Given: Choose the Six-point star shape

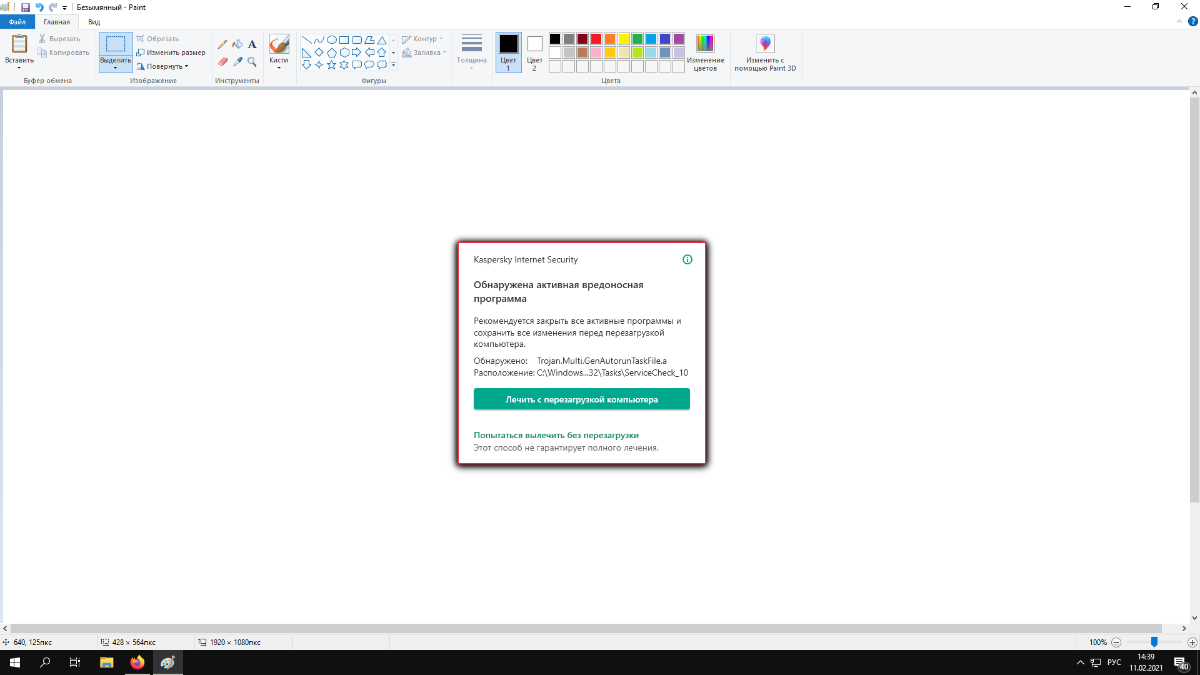Looking at the screenshot, I should 344,65.
